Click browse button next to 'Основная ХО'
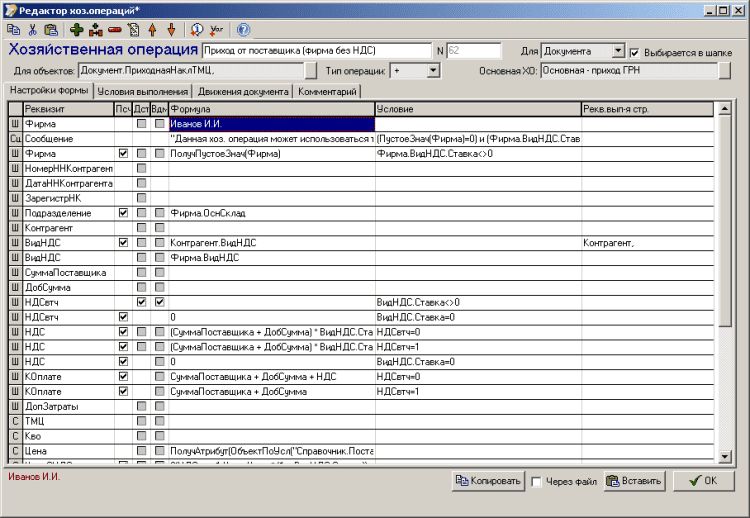This screenshot has height=518, width=750. click(725, 71)
